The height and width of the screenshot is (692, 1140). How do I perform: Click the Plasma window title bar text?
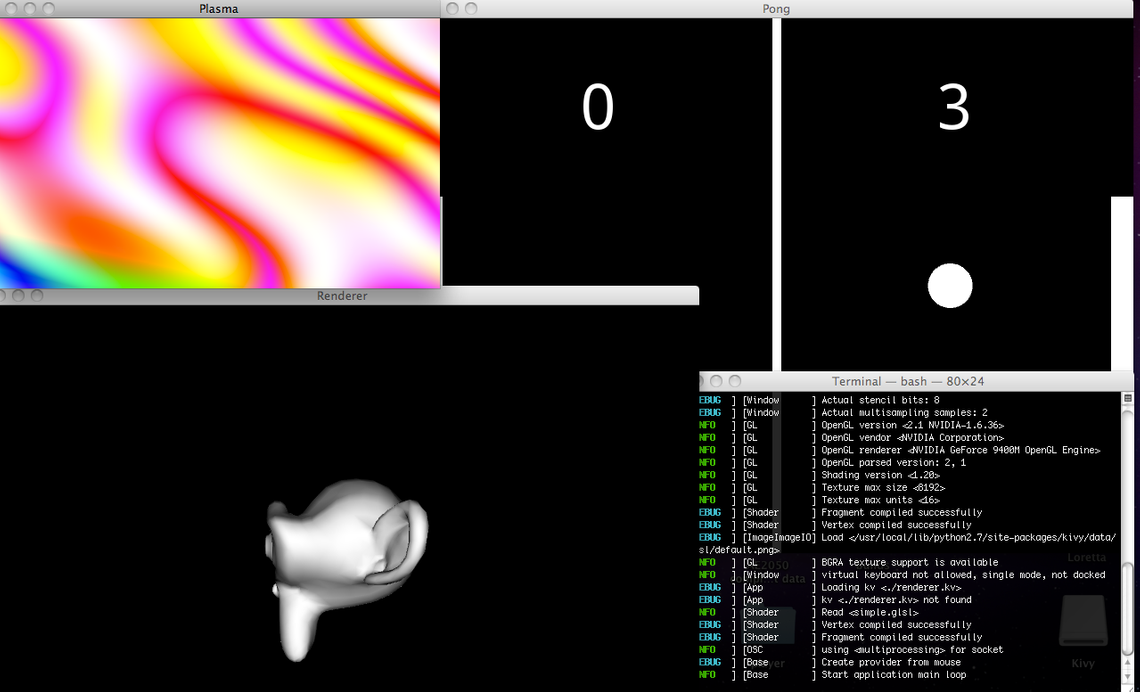coord(219,9)
